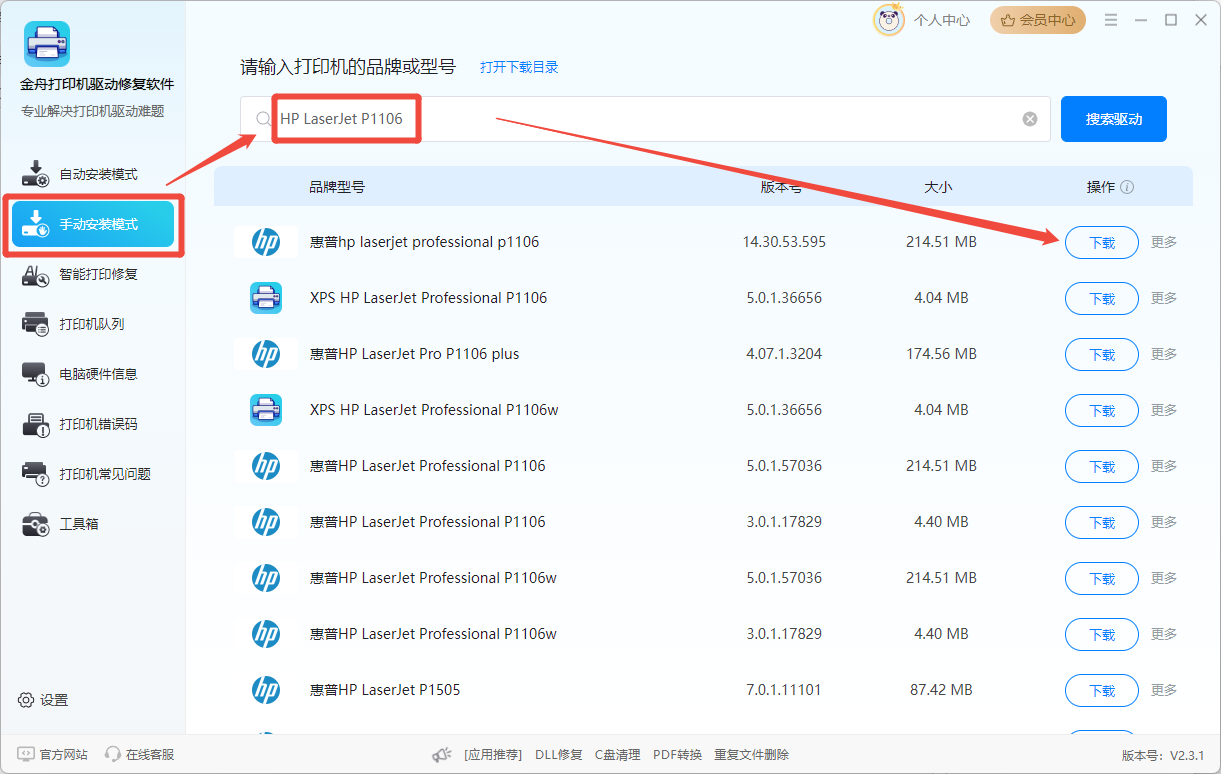Viewport: 1221px width, 774px height.
Task: Expand 更多 for P1106w version 5.0.1.57036
Action: click(1164, 578)
